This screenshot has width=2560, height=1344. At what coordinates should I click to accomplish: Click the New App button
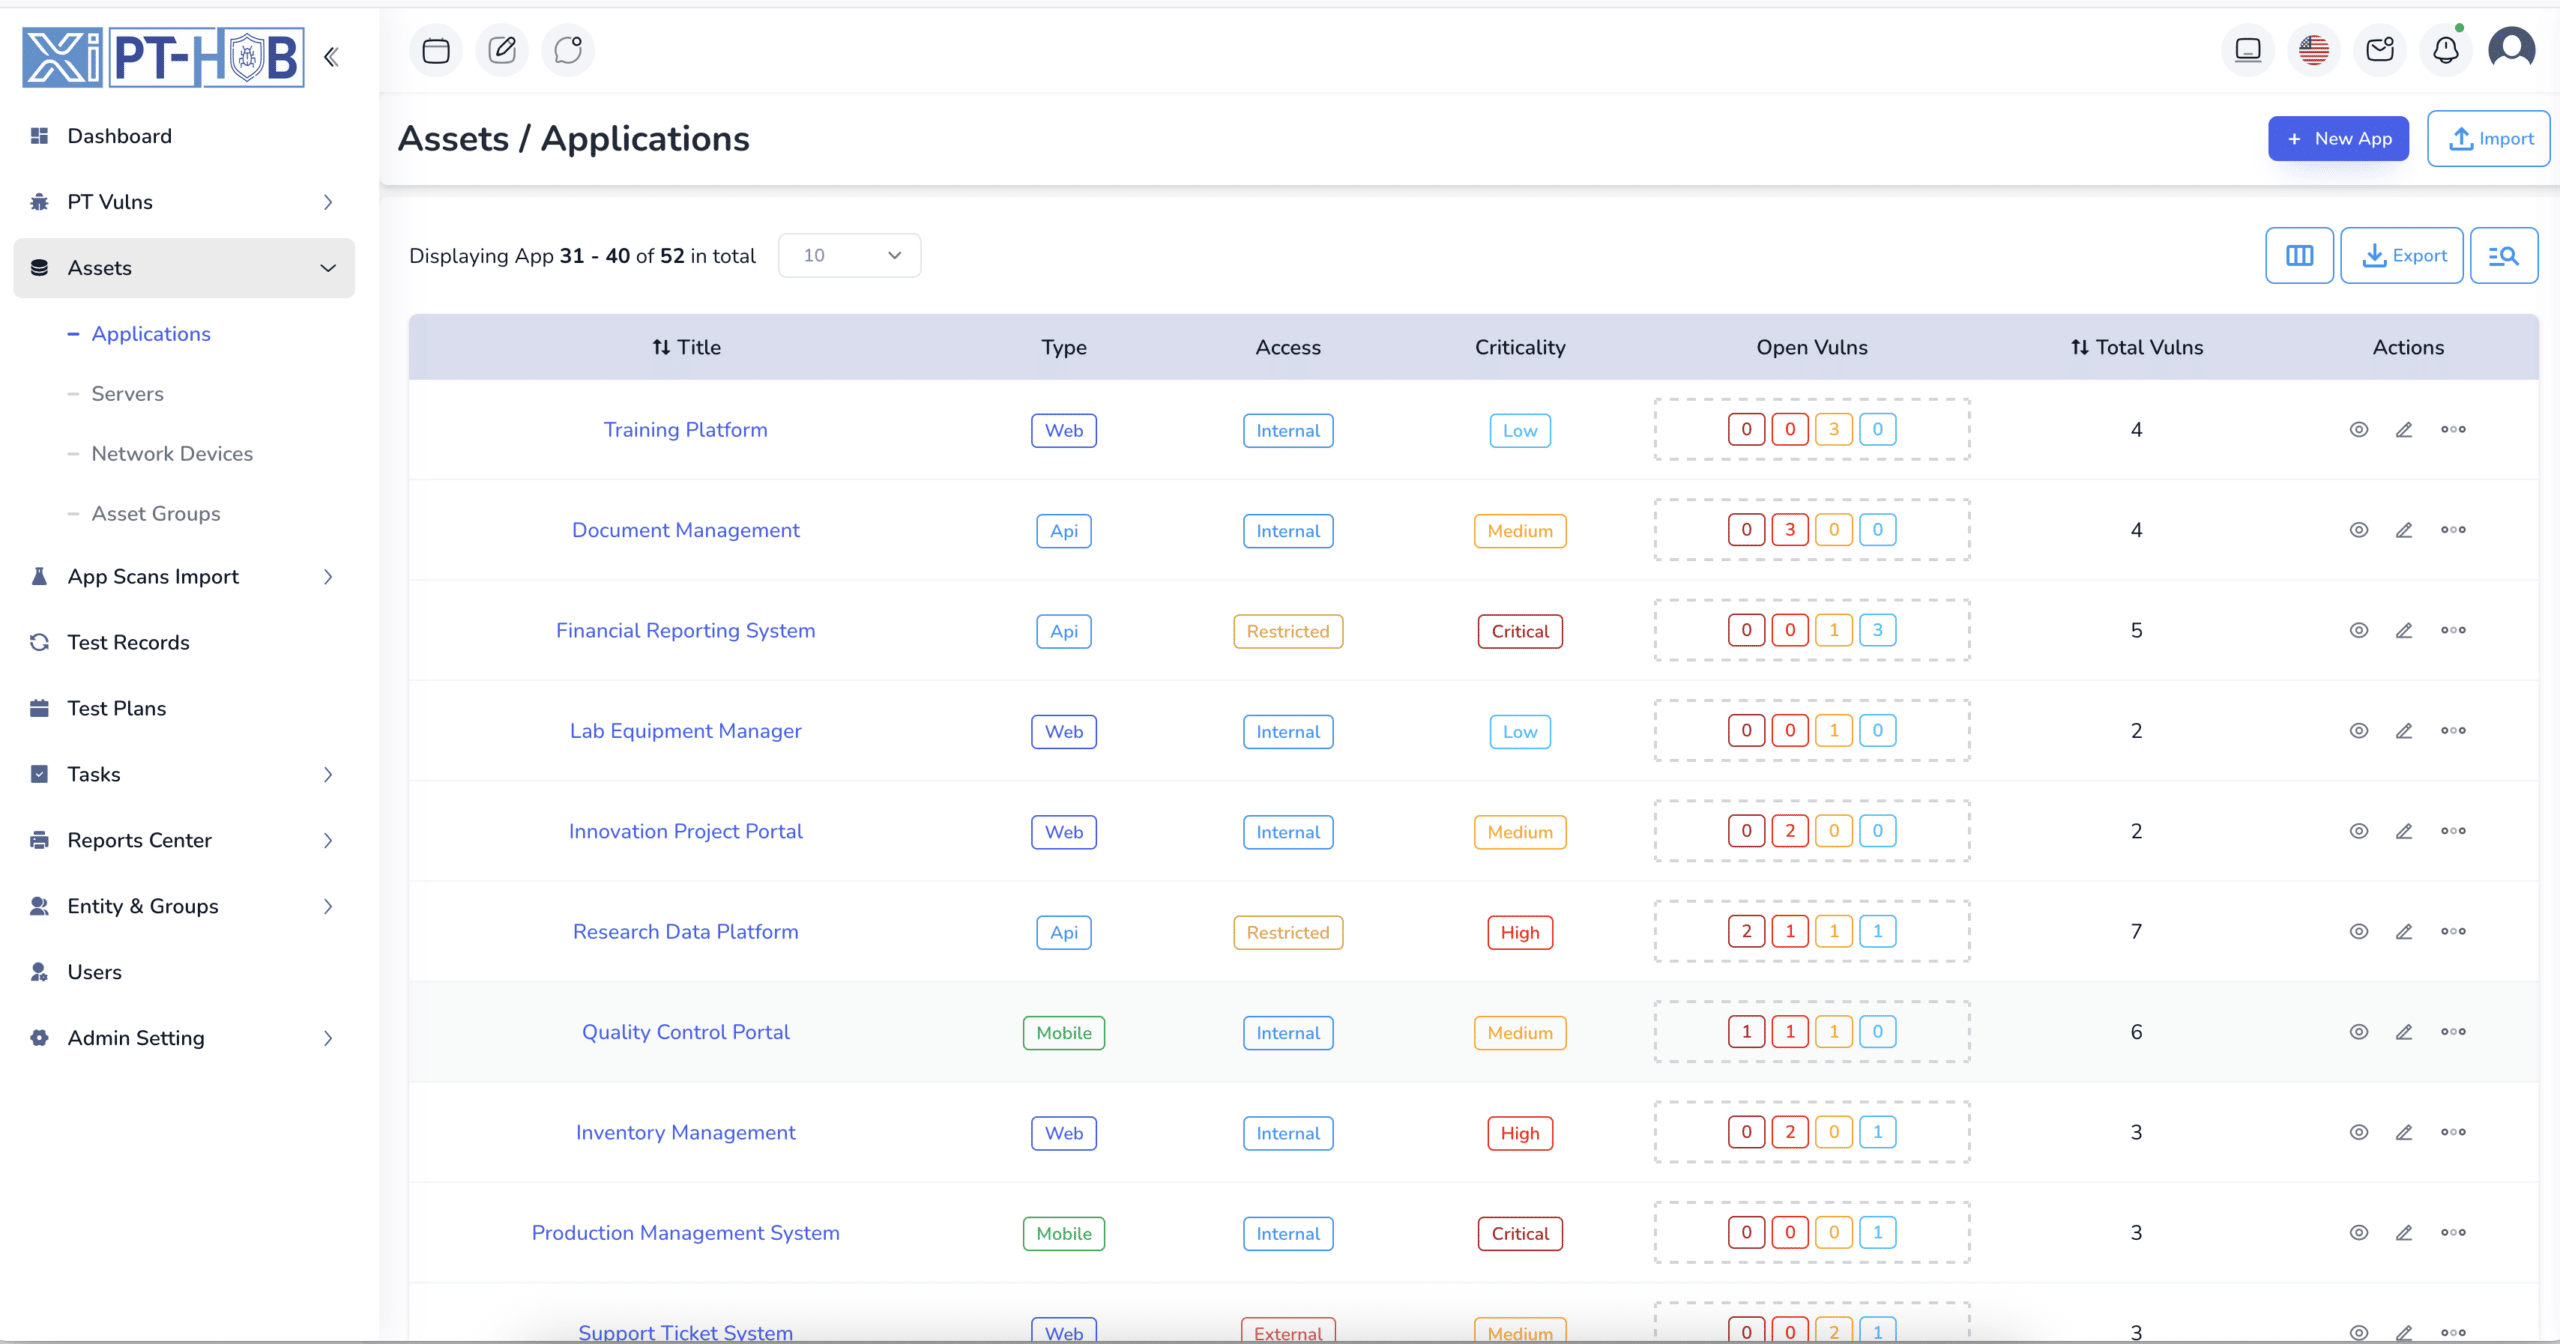coord(2338,139)
